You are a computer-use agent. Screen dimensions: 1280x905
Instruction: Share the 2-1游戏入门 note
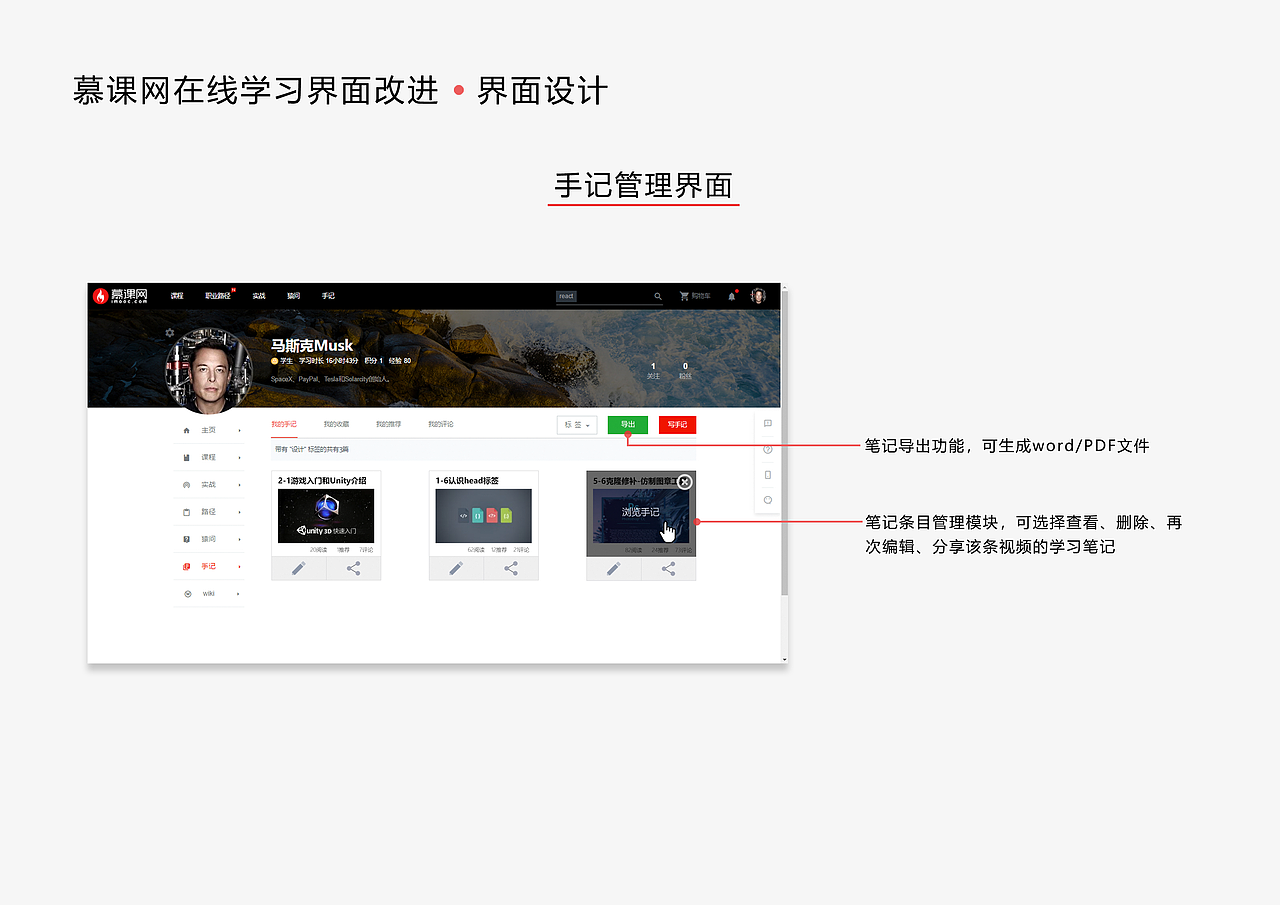point(353,568)
